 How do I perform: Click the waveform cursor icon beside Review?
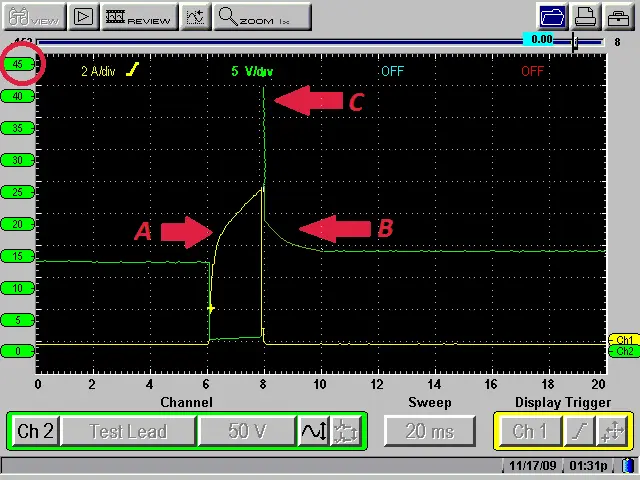[x=196, y=17]
